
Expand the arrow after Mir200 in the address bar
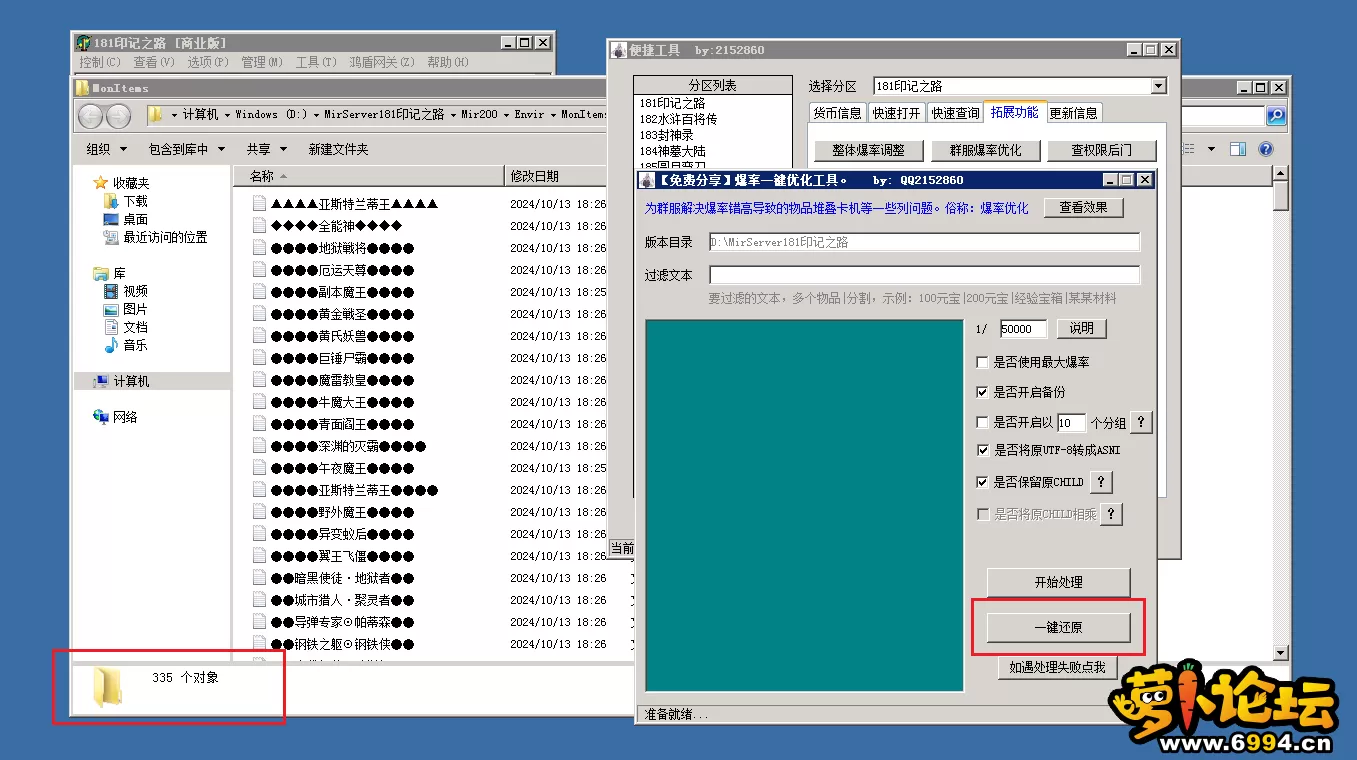click(x=506, y=115)
